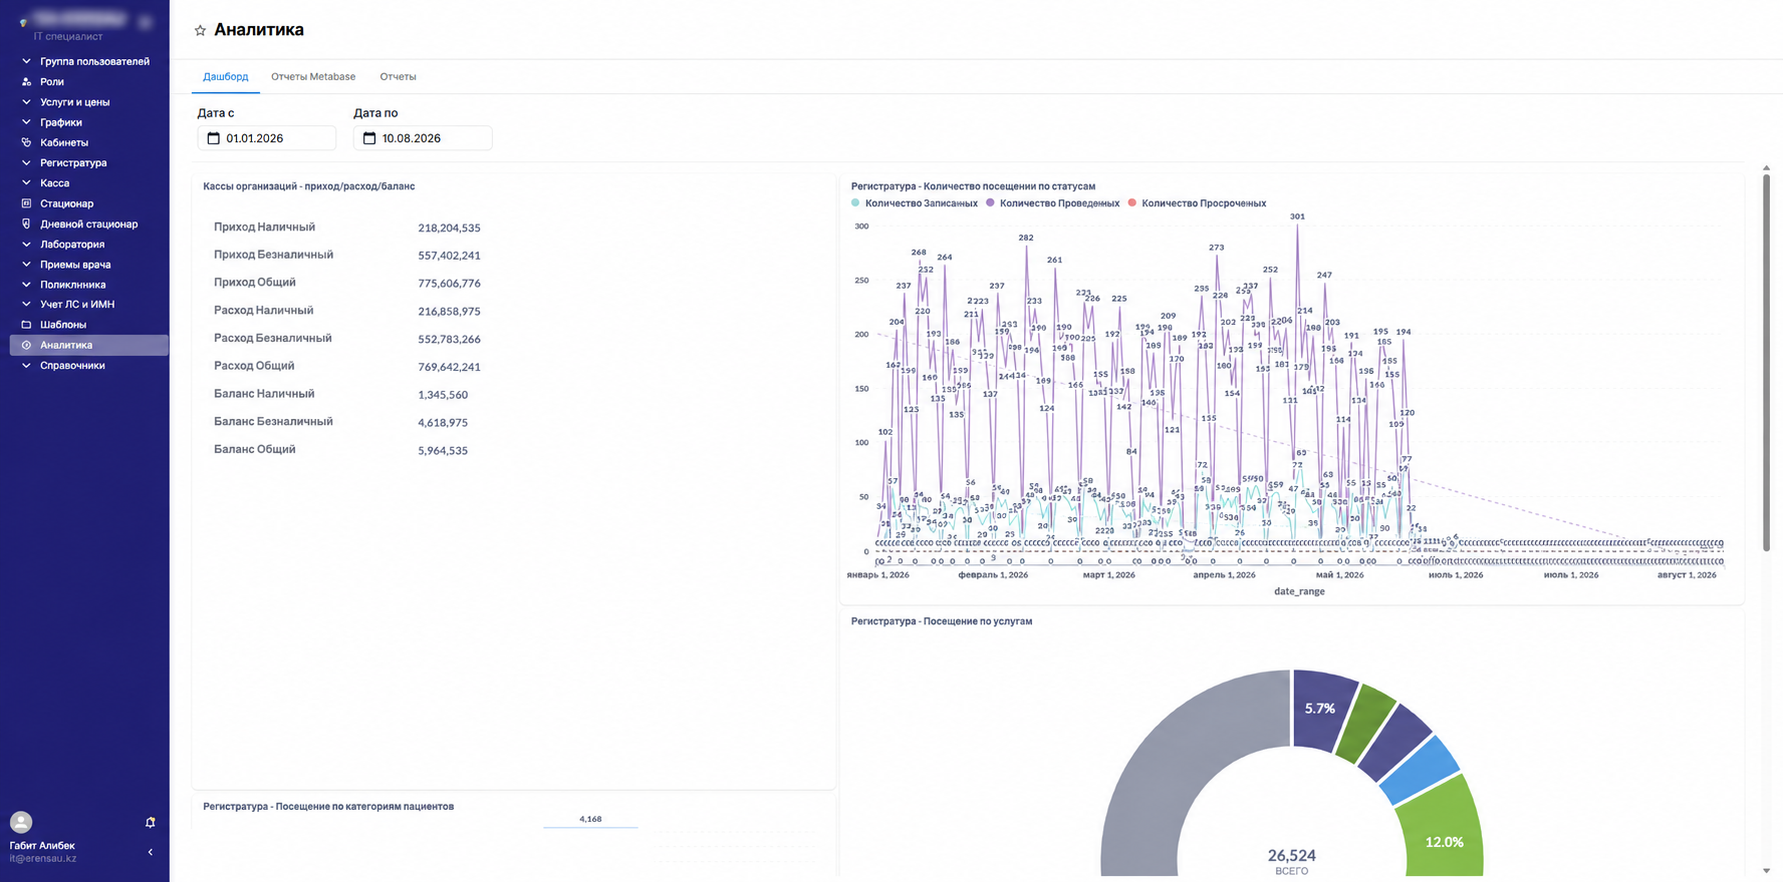Click the IT специалист role text

point(68,37)
